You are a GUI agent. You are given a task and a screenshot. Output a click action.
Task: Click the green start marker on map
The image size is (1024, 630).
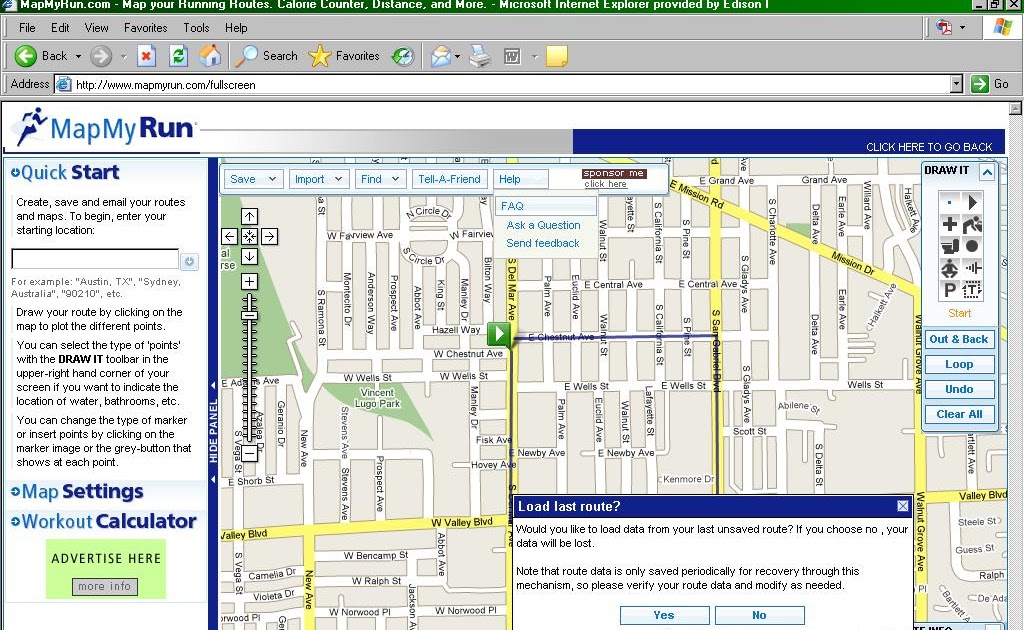point(499,334)
